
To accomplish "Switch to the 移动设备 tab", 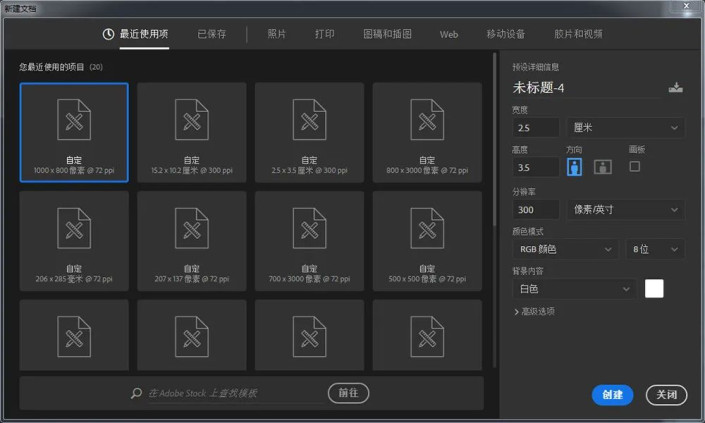I will pos(506,34).
